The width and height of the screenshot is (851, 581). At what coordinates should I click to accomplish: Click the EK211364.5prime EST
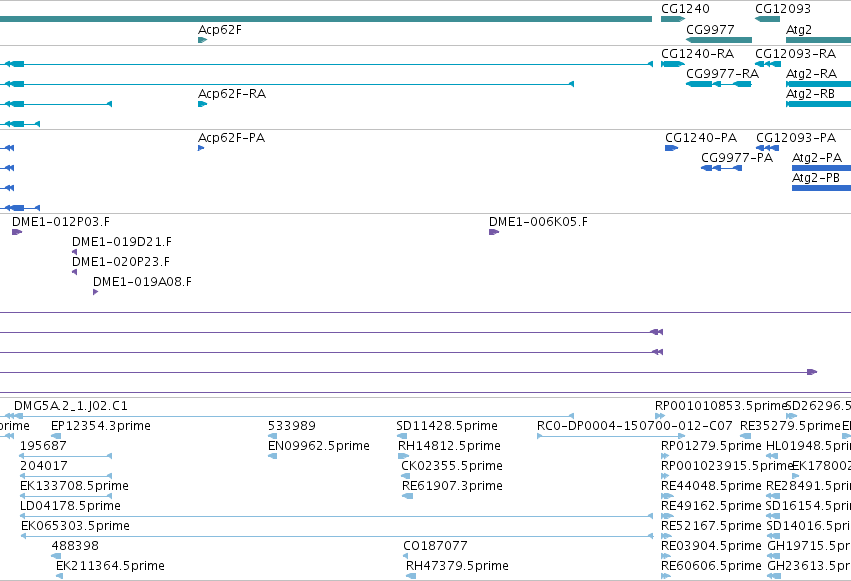[x=59, y=576]
